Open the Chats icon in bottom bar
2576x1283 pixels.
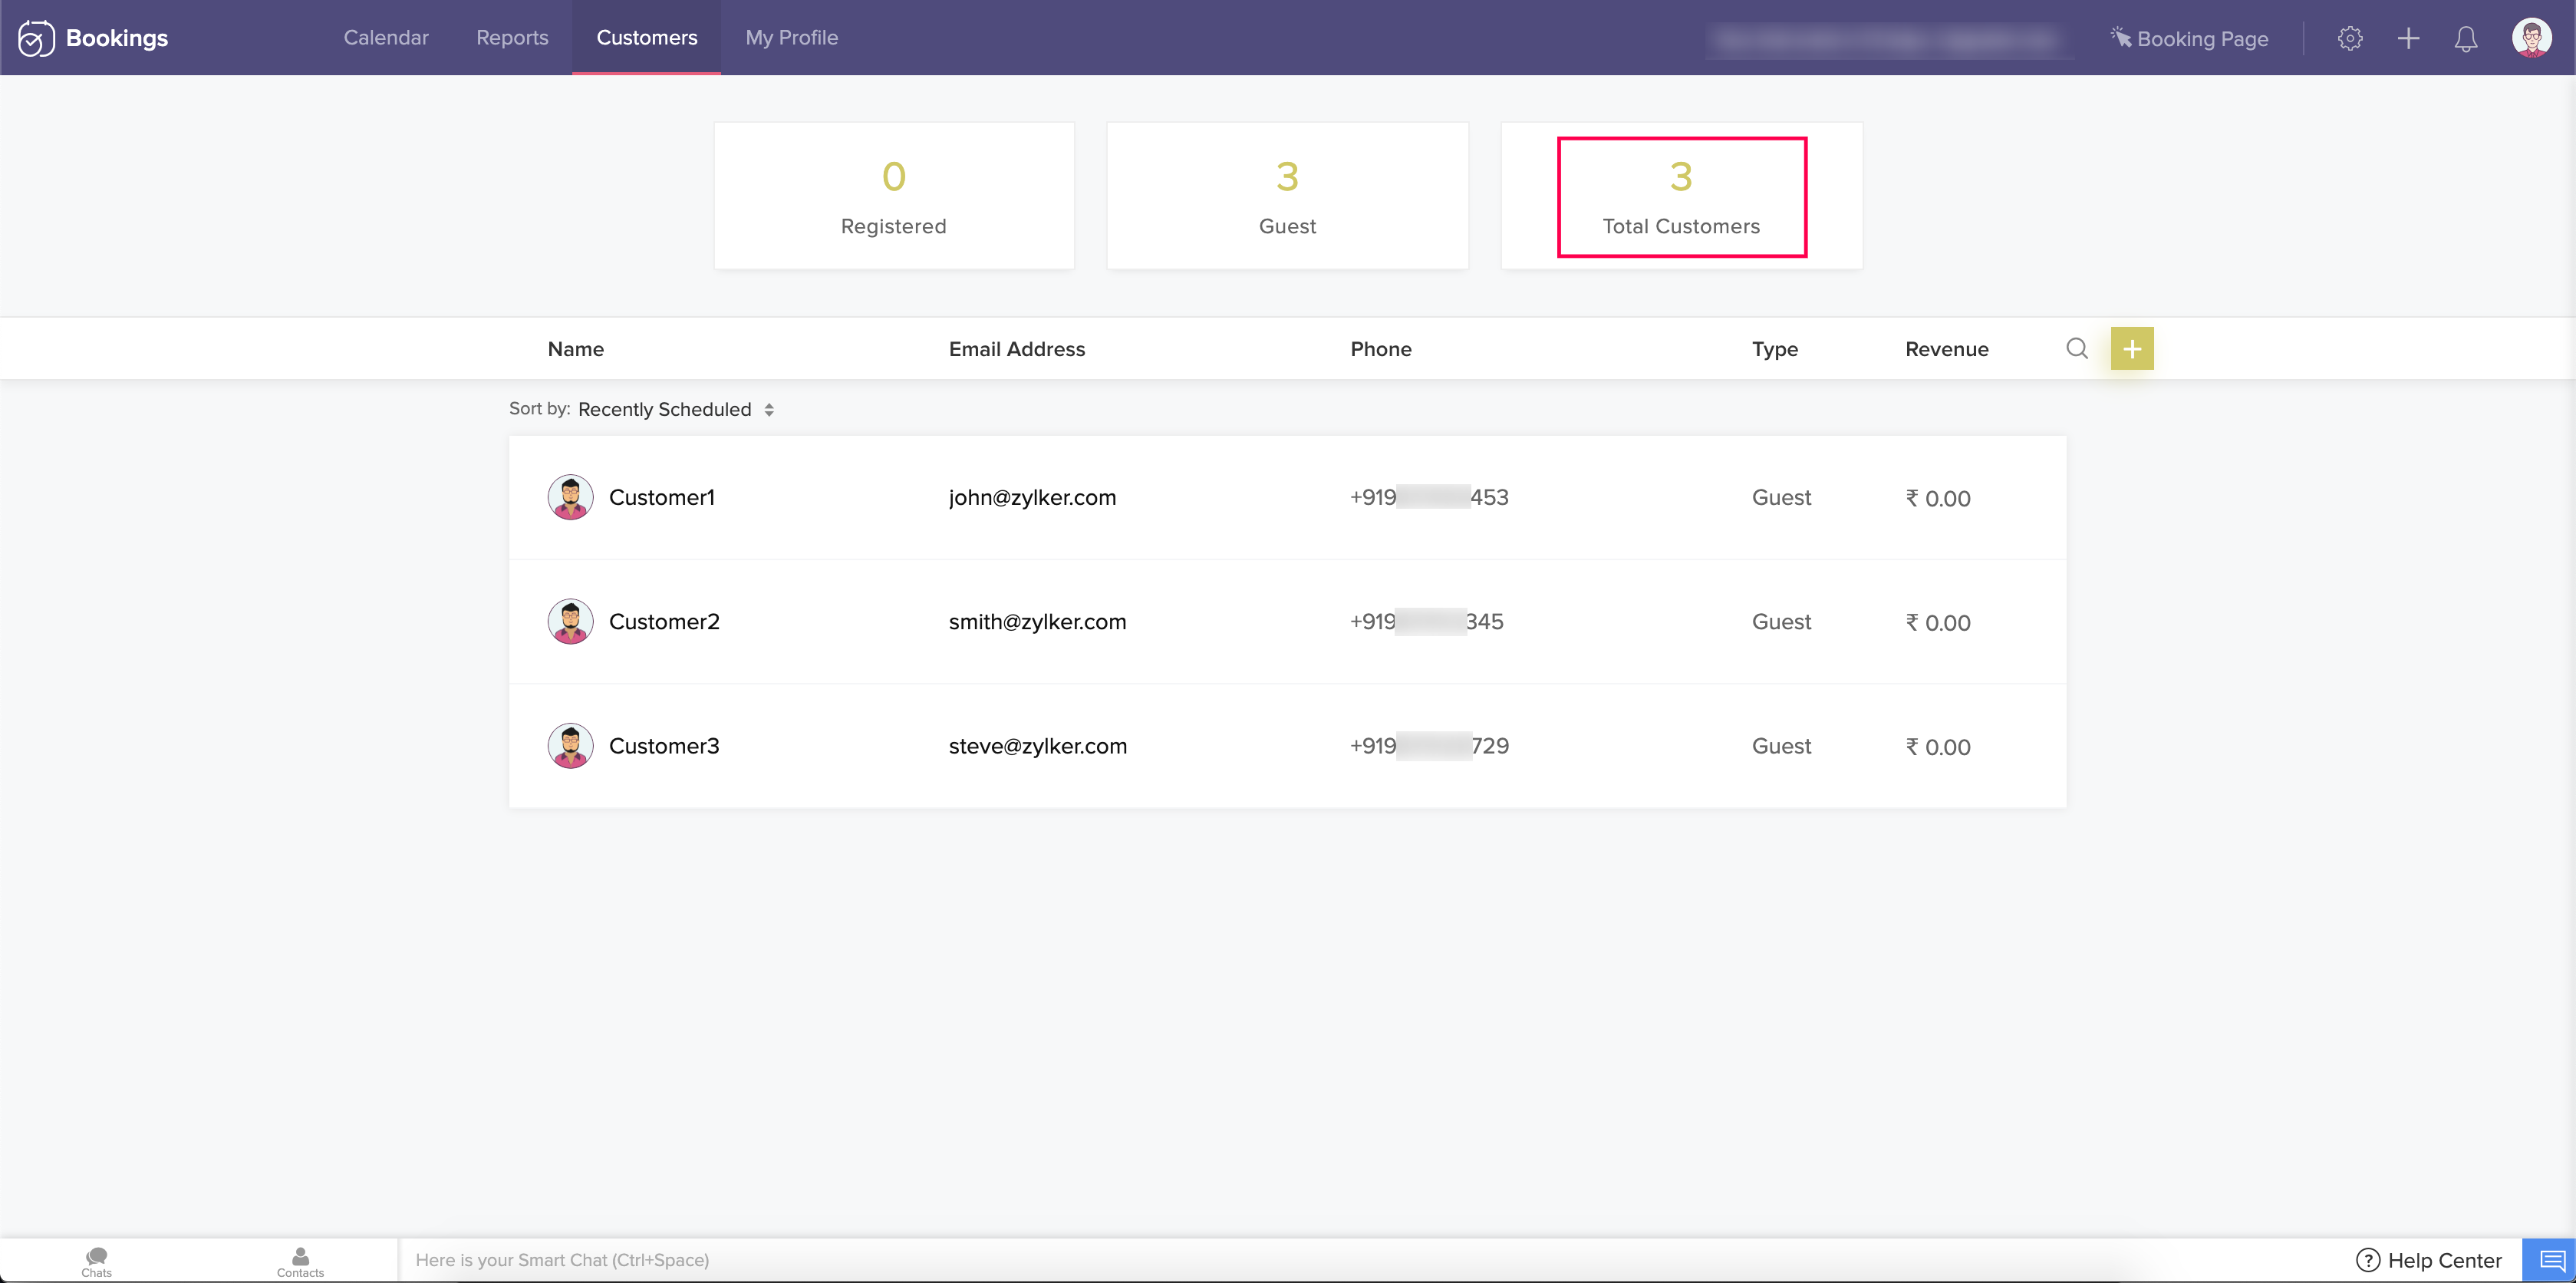(x=97, y=1260)
